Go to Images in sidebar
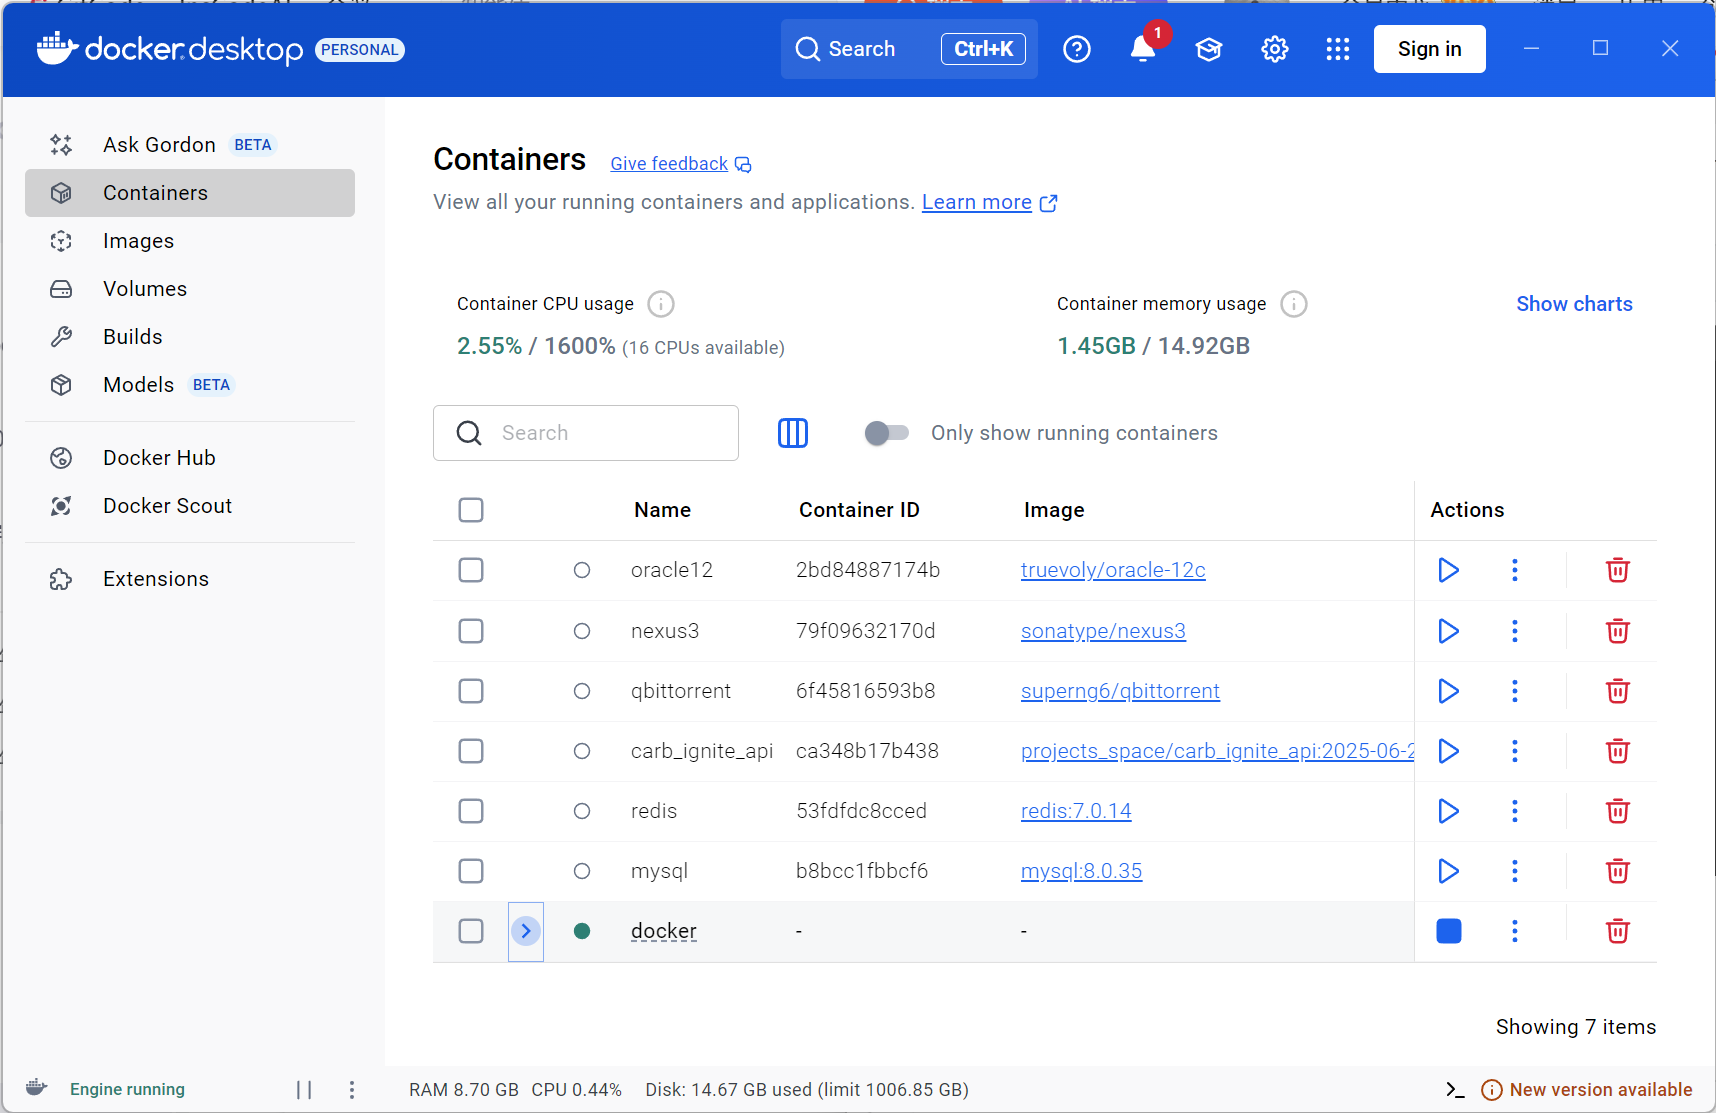 pyautogui.click(x=138, y=241)
